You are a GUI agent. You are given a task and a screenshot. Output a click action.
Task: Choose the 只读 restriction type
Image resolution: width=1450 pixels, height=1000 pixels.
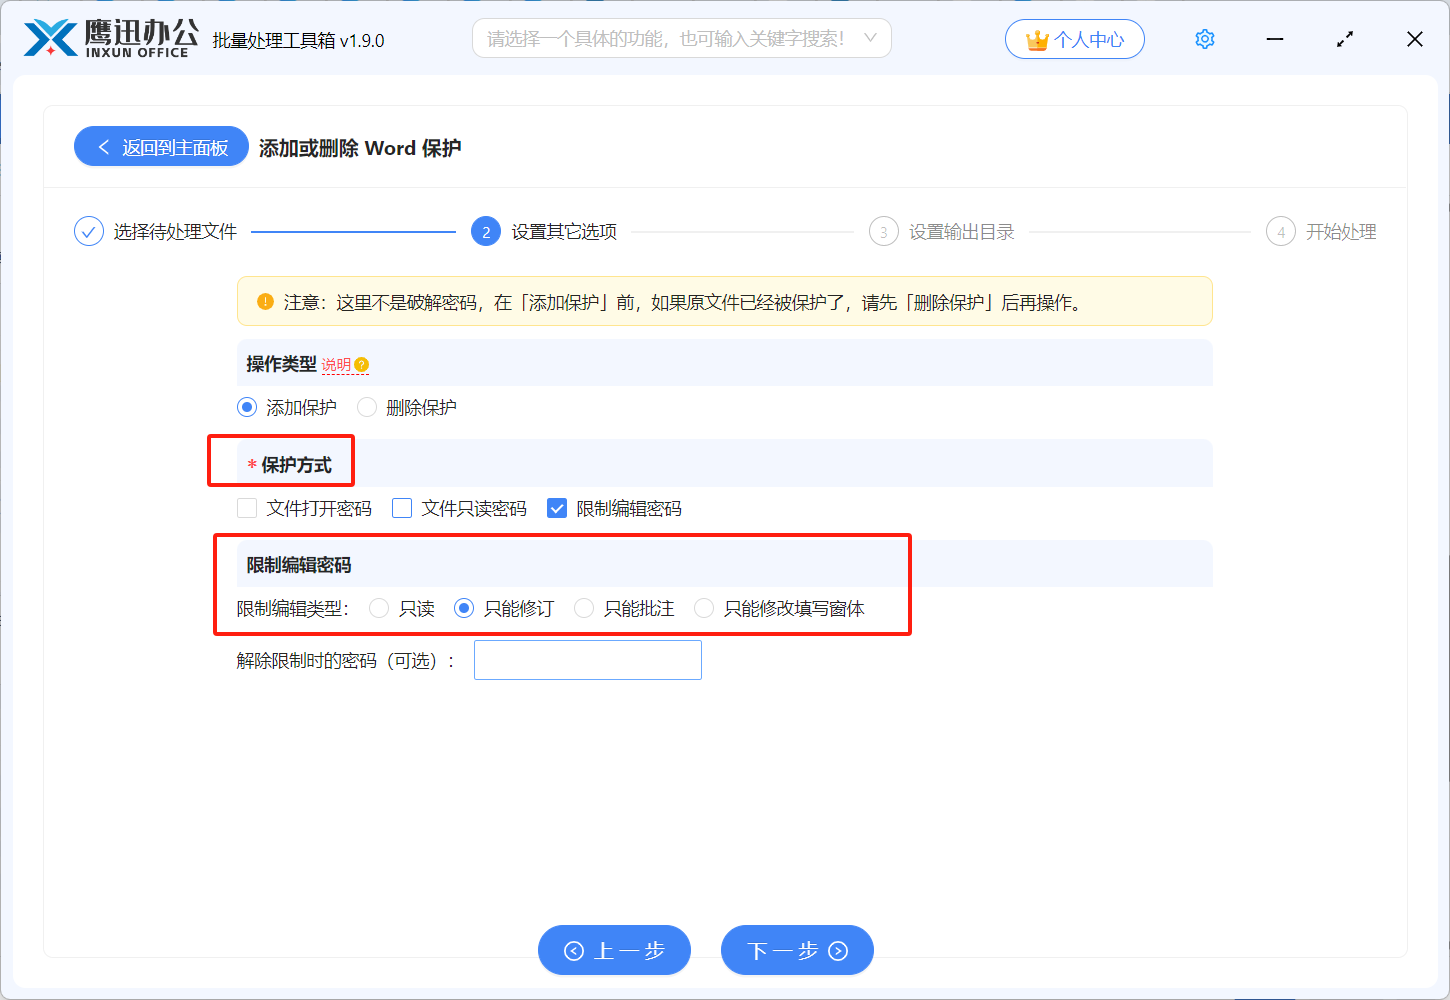(379, 608)
